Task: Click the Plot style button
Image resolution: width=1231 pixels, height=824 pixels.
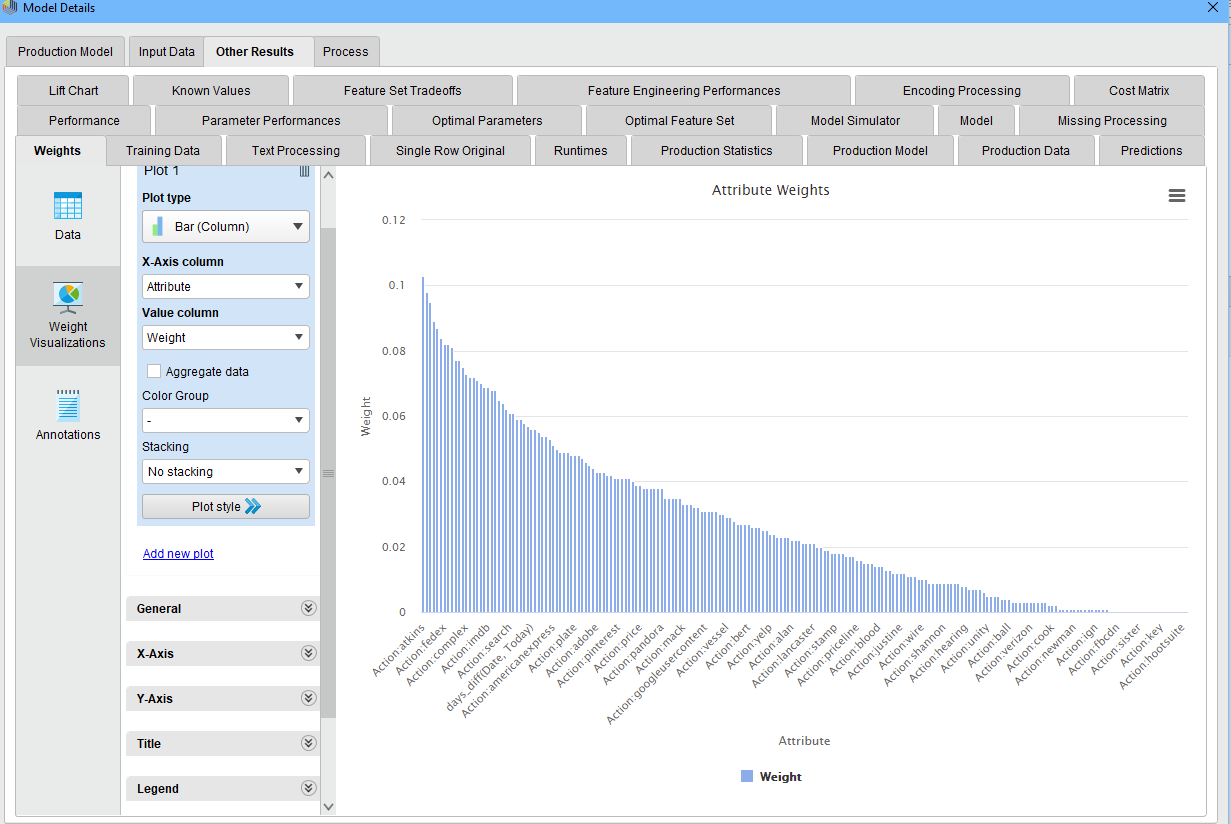Action: coord(226,506)
